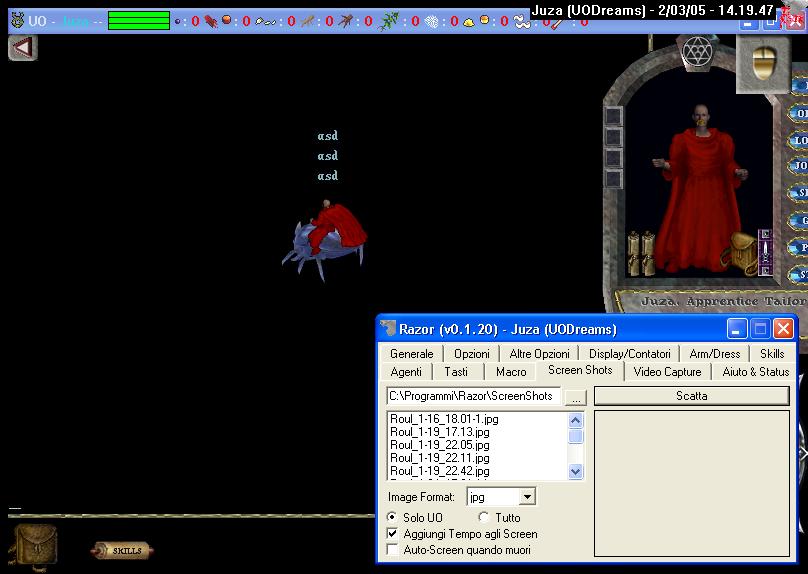Select the Screen Shots tab
The height and width of the screenshot is (574, 808).
[580, 370]
